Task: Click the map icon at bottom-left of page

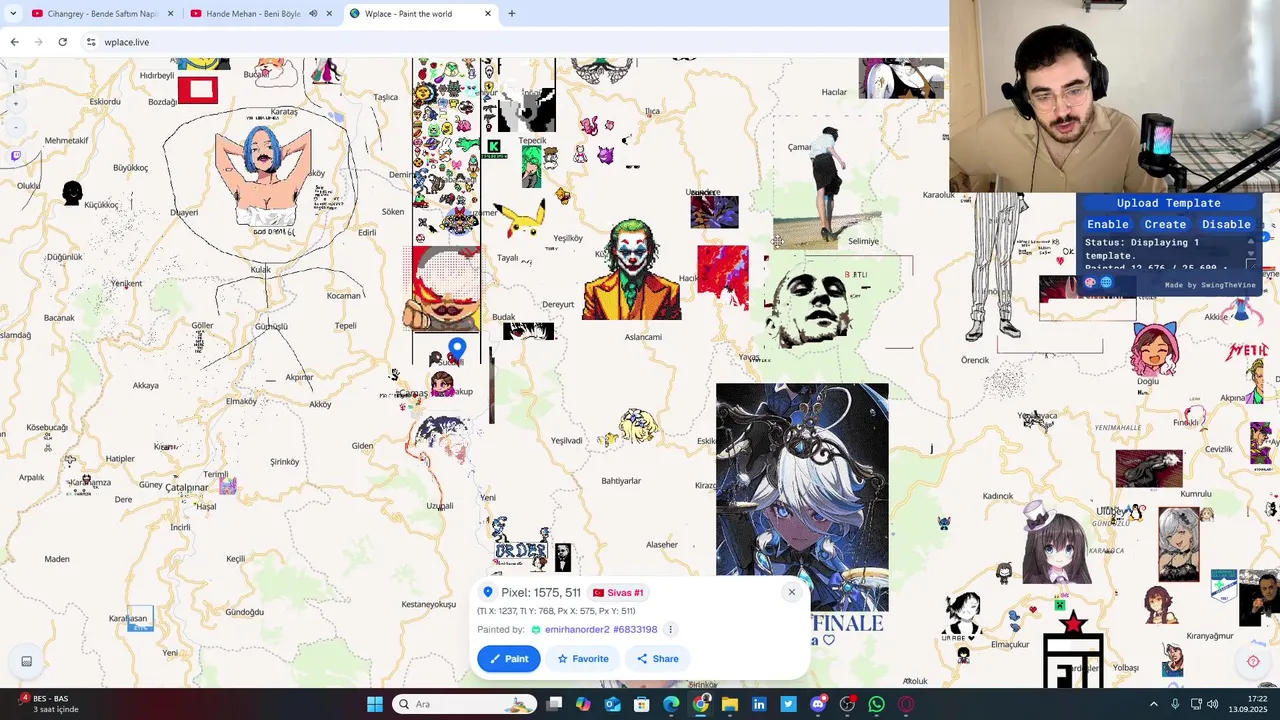Action: pyautogui.click(x=27, y=661)
